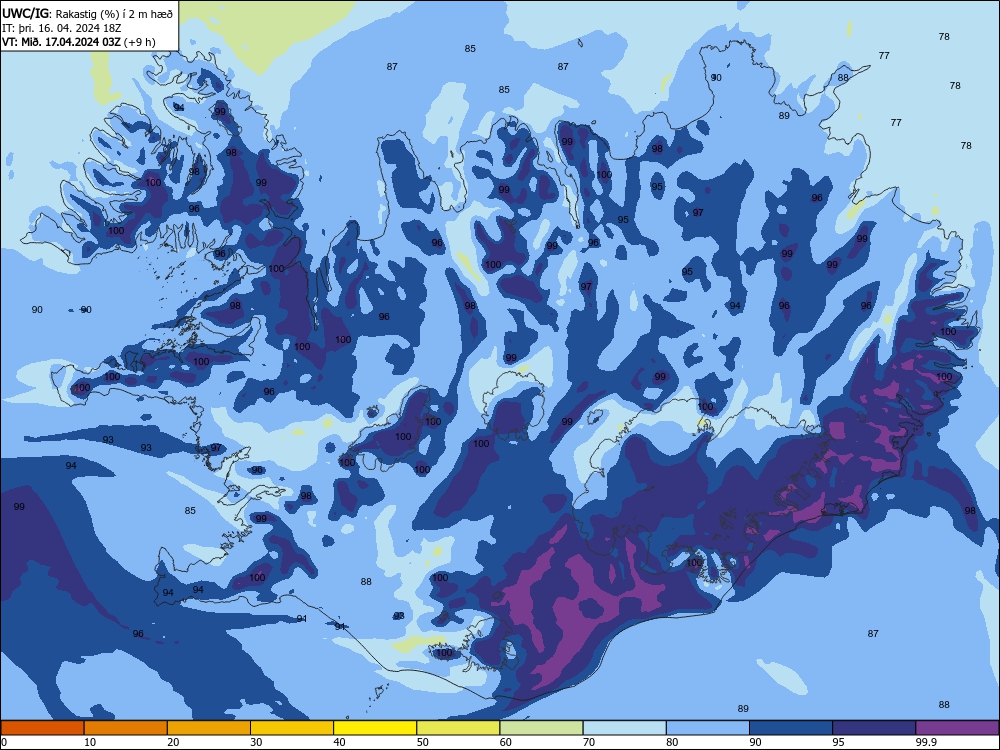Select the title "UWC/IG: Rakastig (%) í 2 m hæð"
1000x750 pixels.
coord(87,13)
